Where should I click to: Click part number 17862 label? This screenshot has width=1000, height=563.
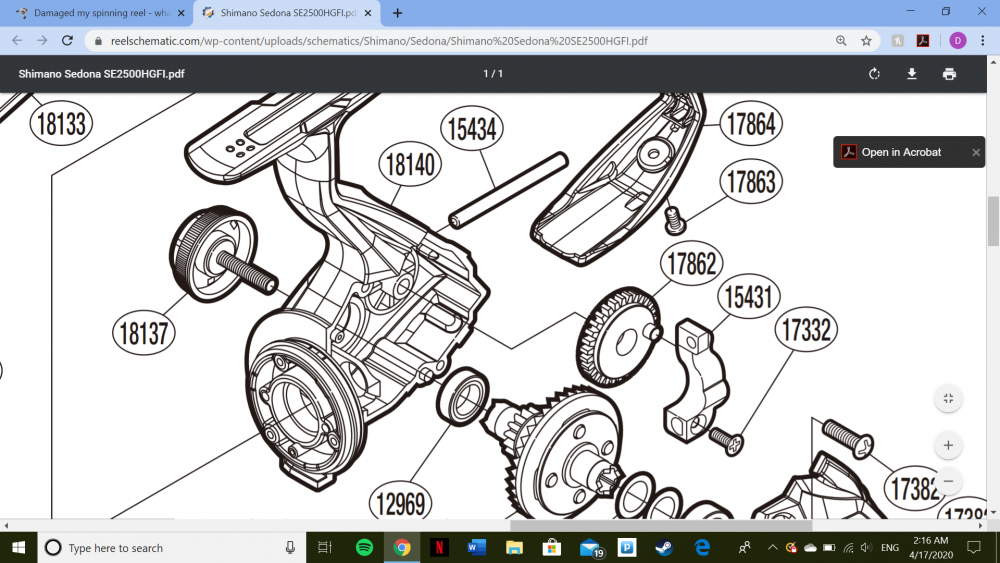coord(691,263)
